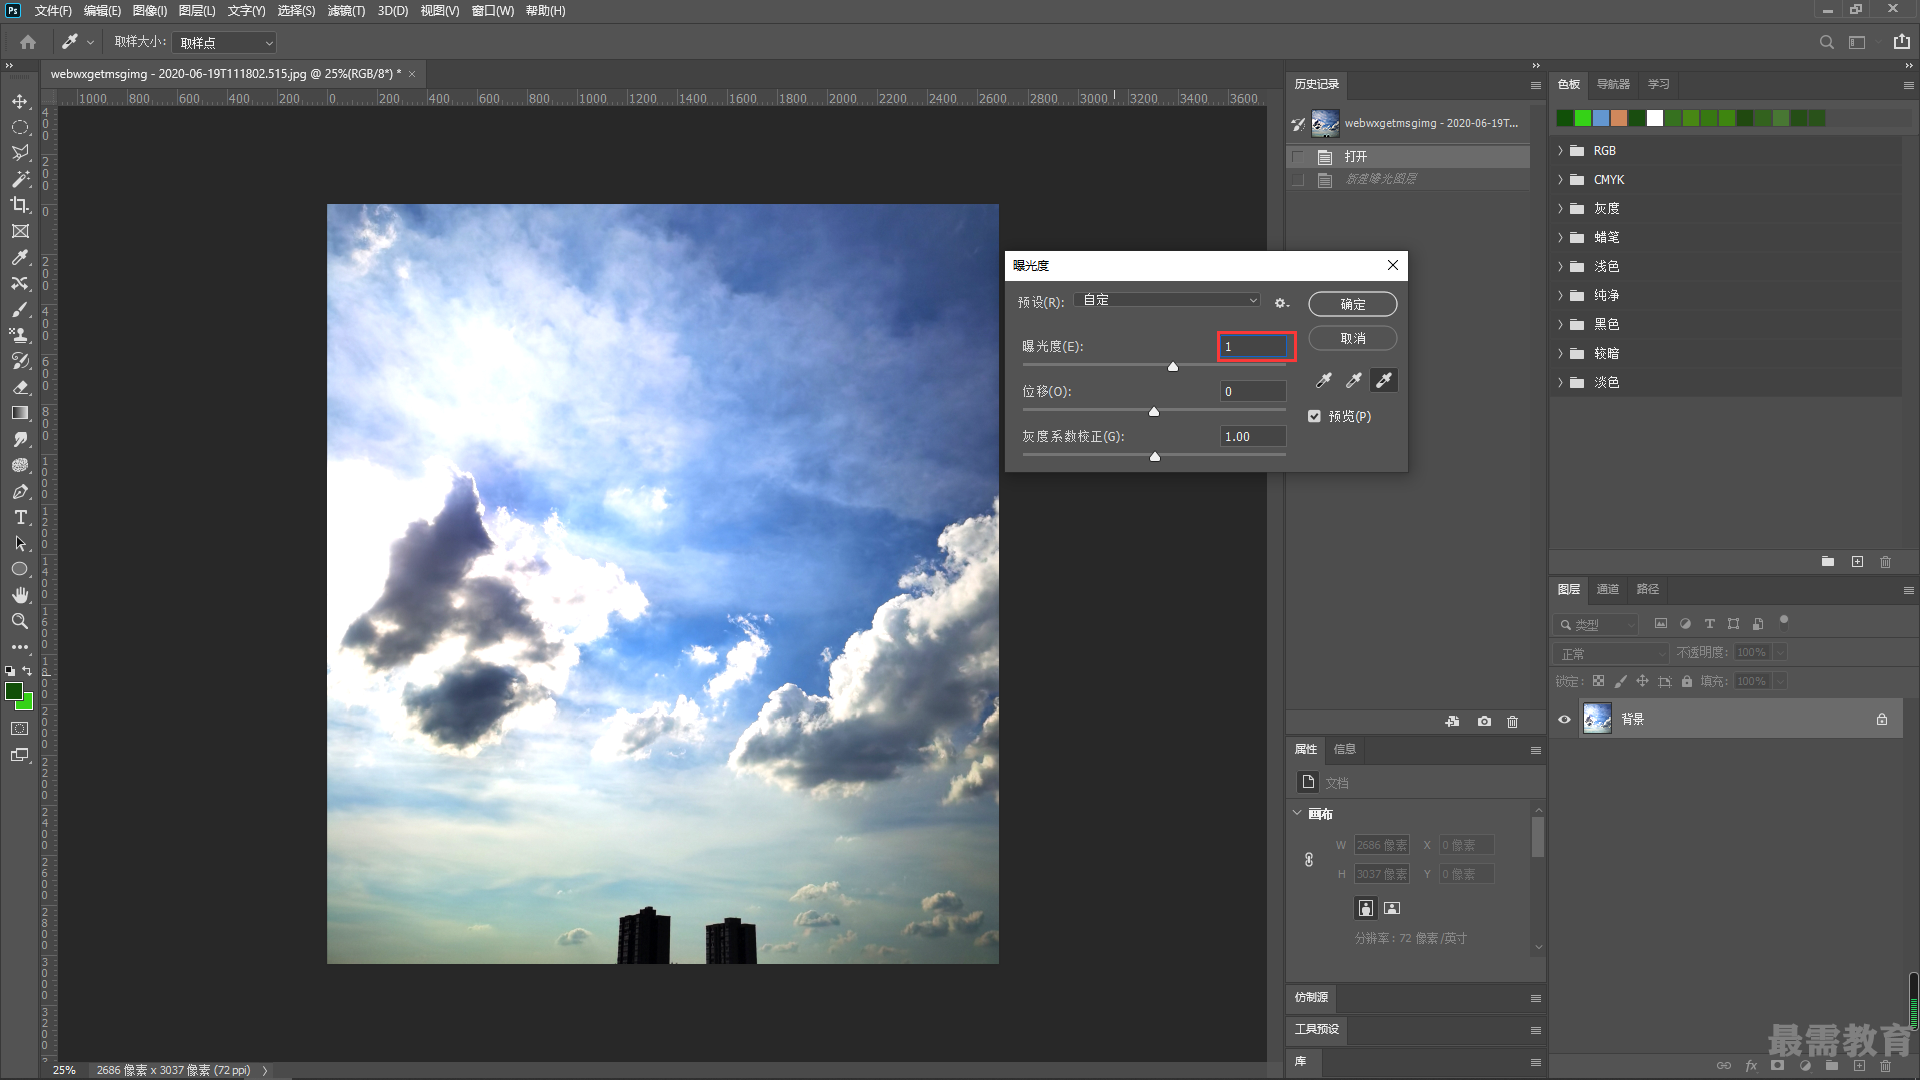The image size is (1920, 1080).
Task: Open the 取样大小 sample size dropdown
Action: click(224, 43)
